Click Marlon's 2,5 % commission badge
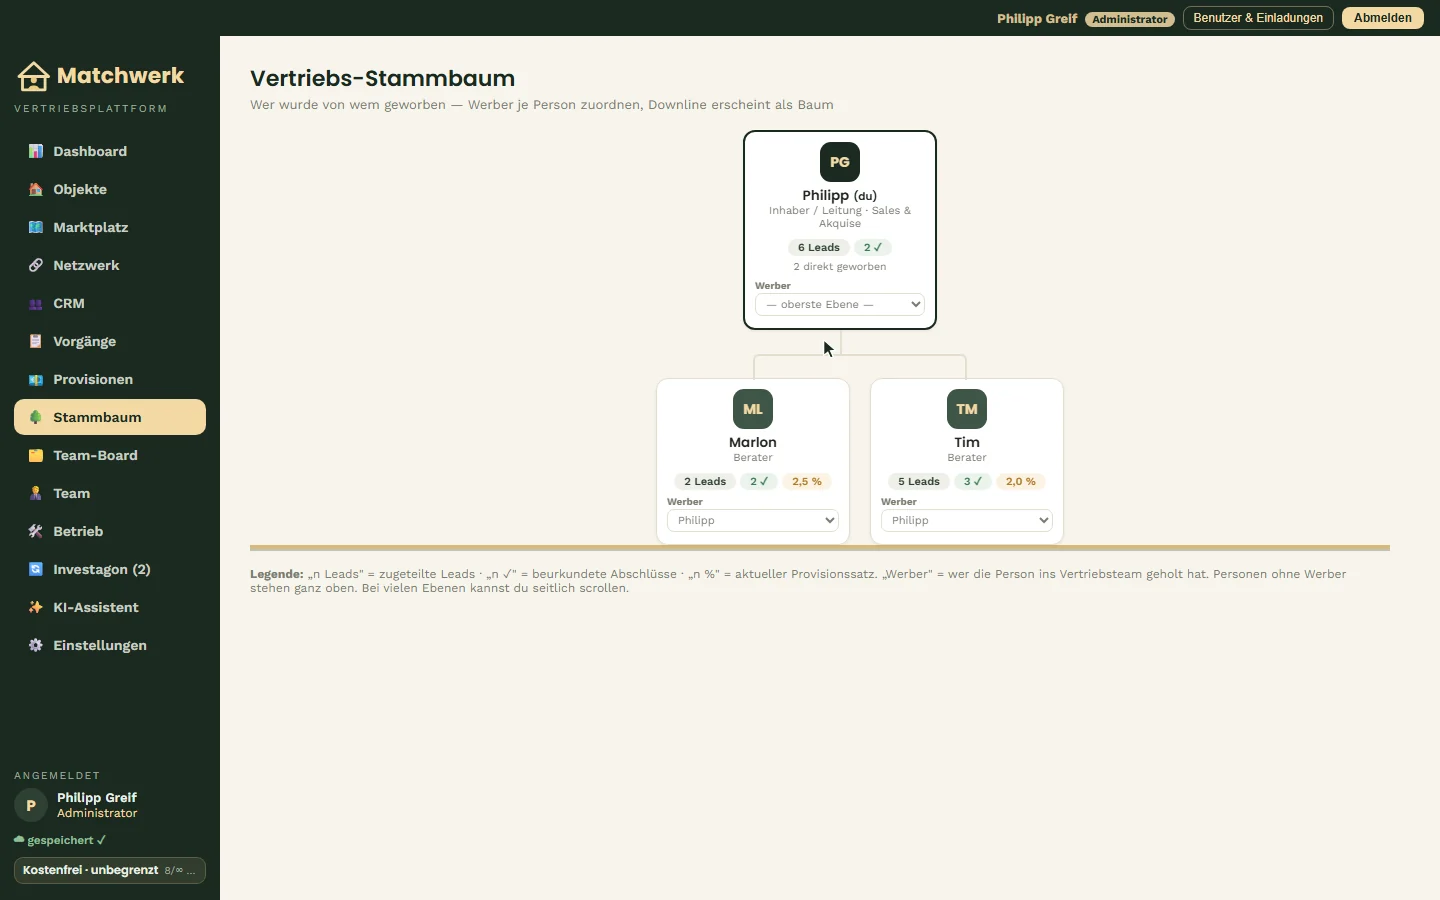The width and height of the screenshot is (1440, 900). pyautogui.click(x=807, y=481)
